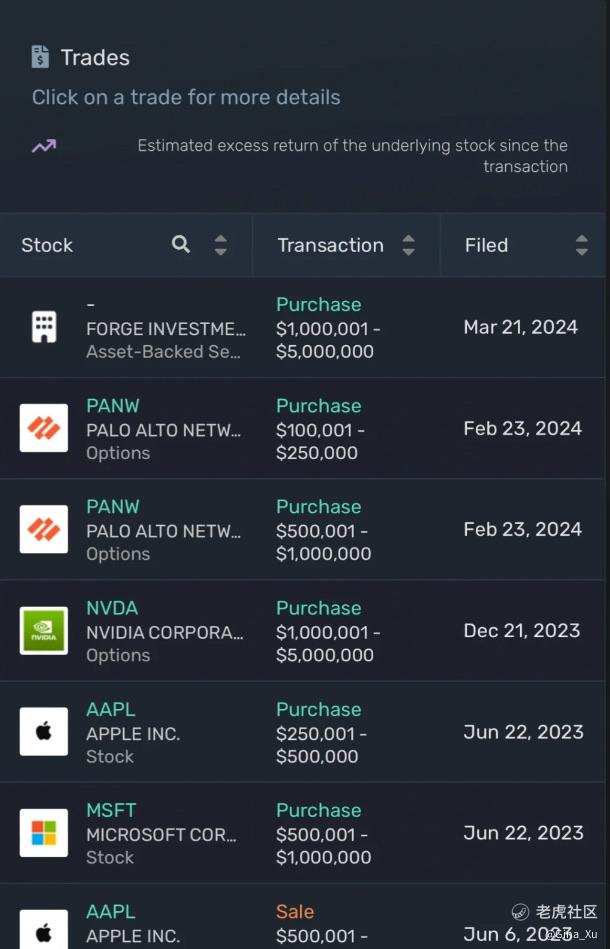Click the Transaction column header
This screenshot has height=949, width=610.
pyautogui.click(x=331, y=245)
